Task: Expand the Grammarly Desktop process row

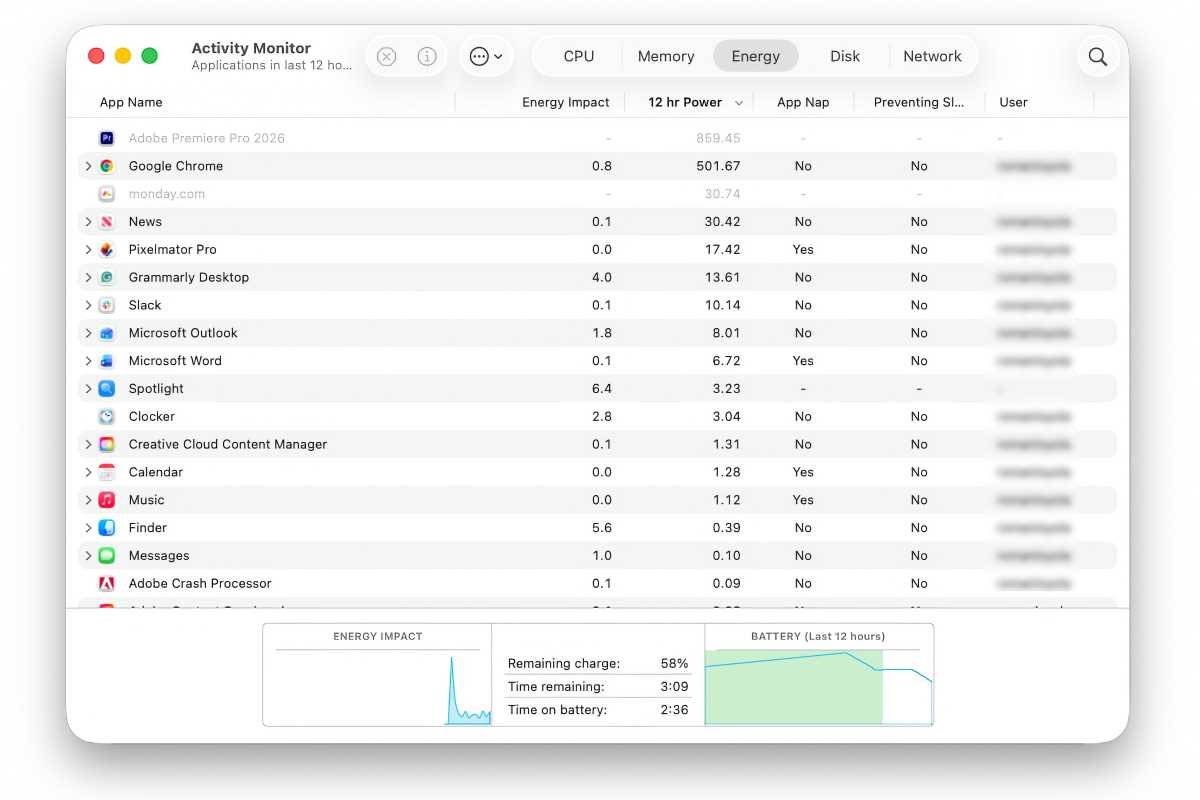Action: (x=88, y=277)
